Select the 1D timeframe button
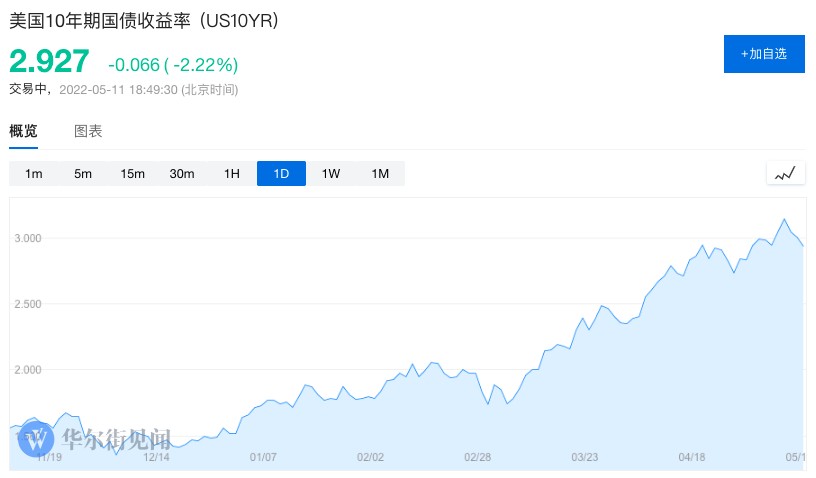Image resolution: width=816 pixels, height=478 pixels. click(x=281, y=174)
